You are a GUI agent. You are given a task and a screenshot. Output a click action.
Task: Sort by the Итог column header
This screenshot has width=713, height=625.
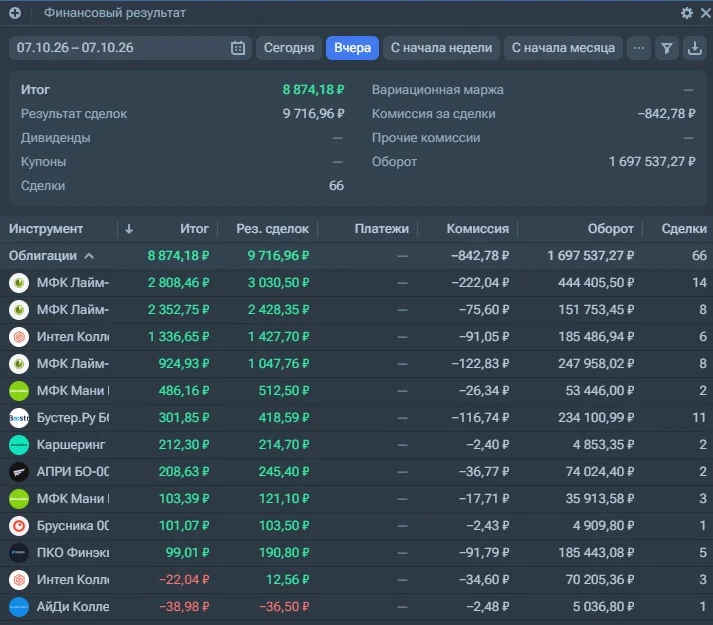pos(194,229)
